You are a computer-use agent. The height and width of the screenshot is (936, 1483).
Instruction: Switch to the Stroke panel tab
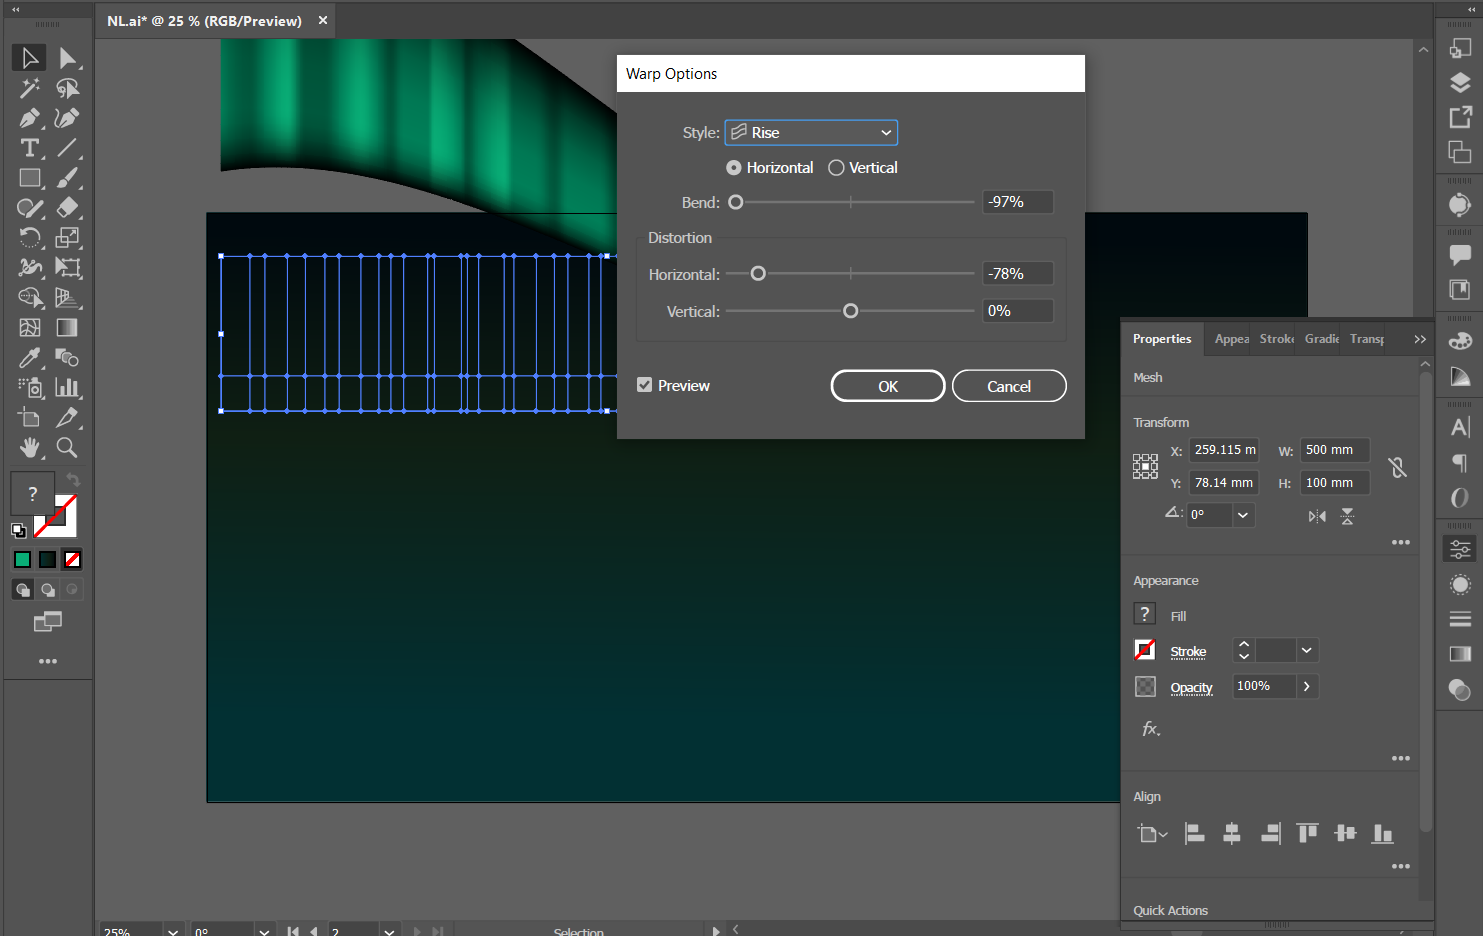click(x=1276, y=339)
